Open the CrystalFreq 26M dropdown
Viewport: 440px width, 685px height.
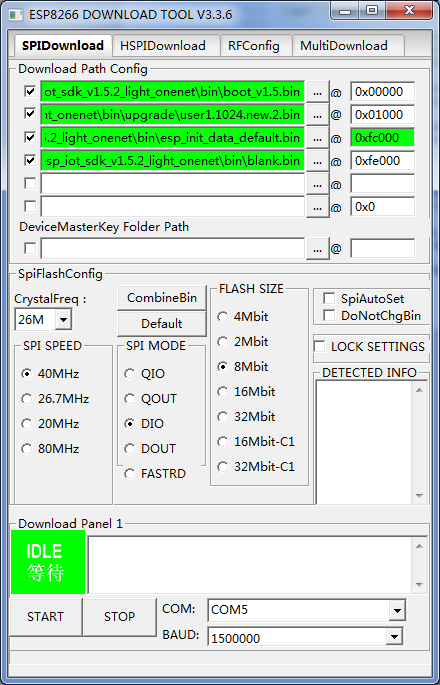[x=63, y=320]
